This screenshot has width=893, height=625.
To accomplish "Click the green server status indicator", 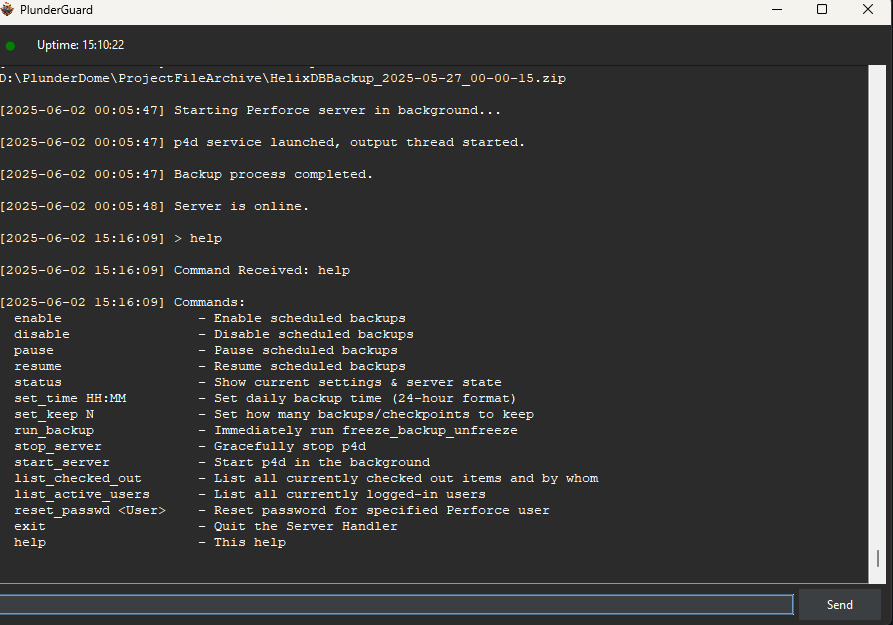I will [x=11, y=45].
